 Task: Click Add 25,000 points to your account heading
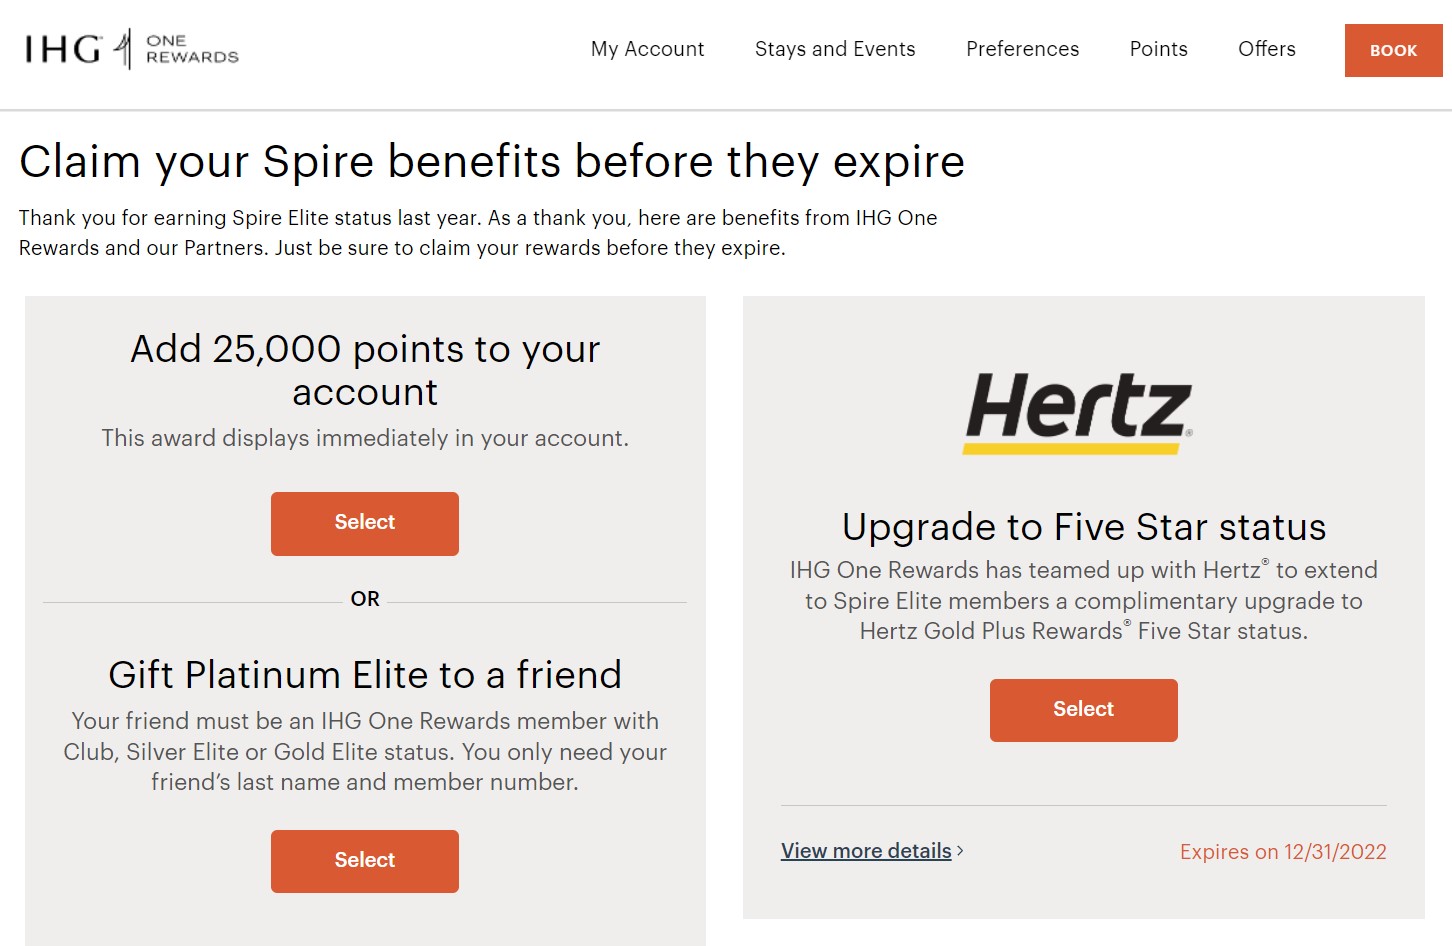(x=365, y=370)
